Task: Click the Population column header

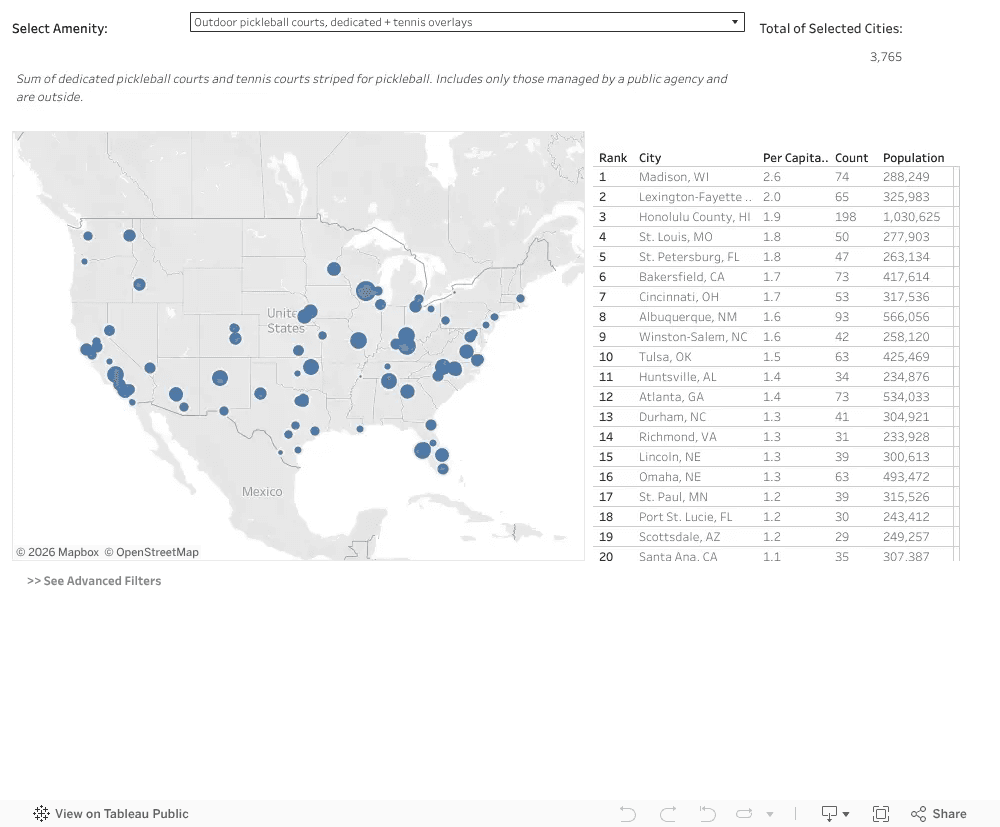Action: point(913,157)
